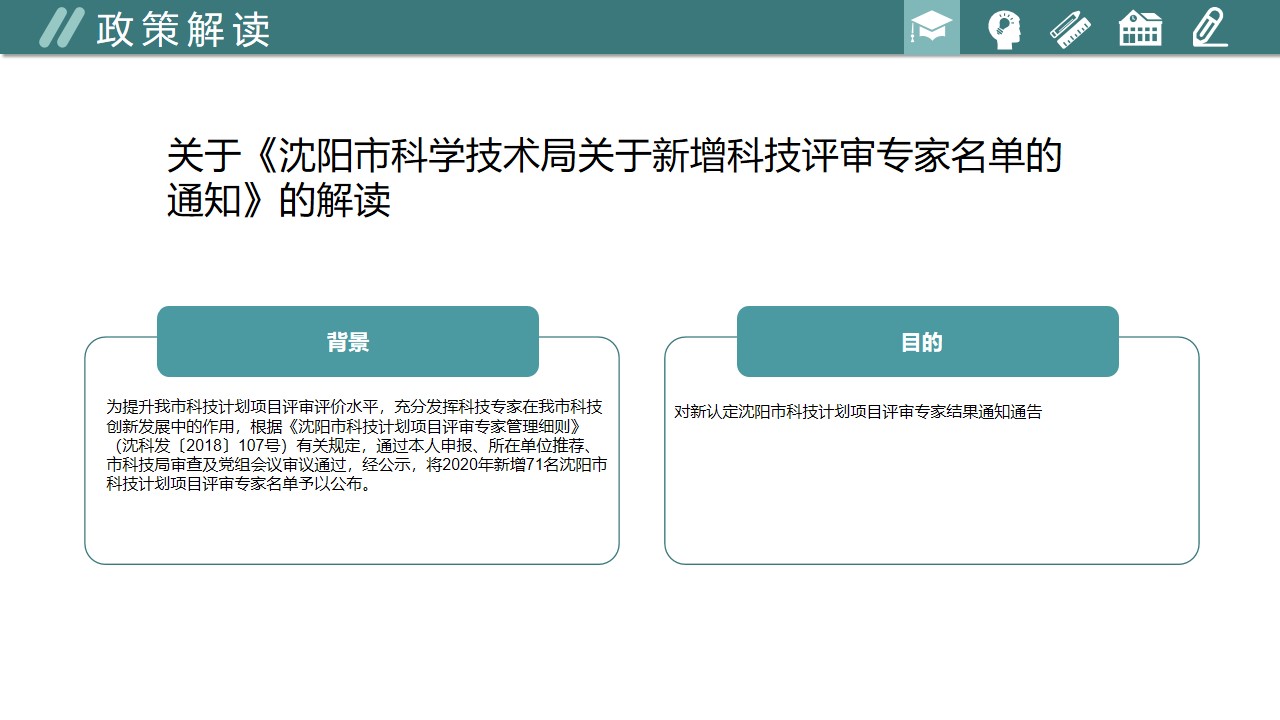Select the head with lightbulb icon
This screenshot has width=1280, height=720.
click(1003, 29)
